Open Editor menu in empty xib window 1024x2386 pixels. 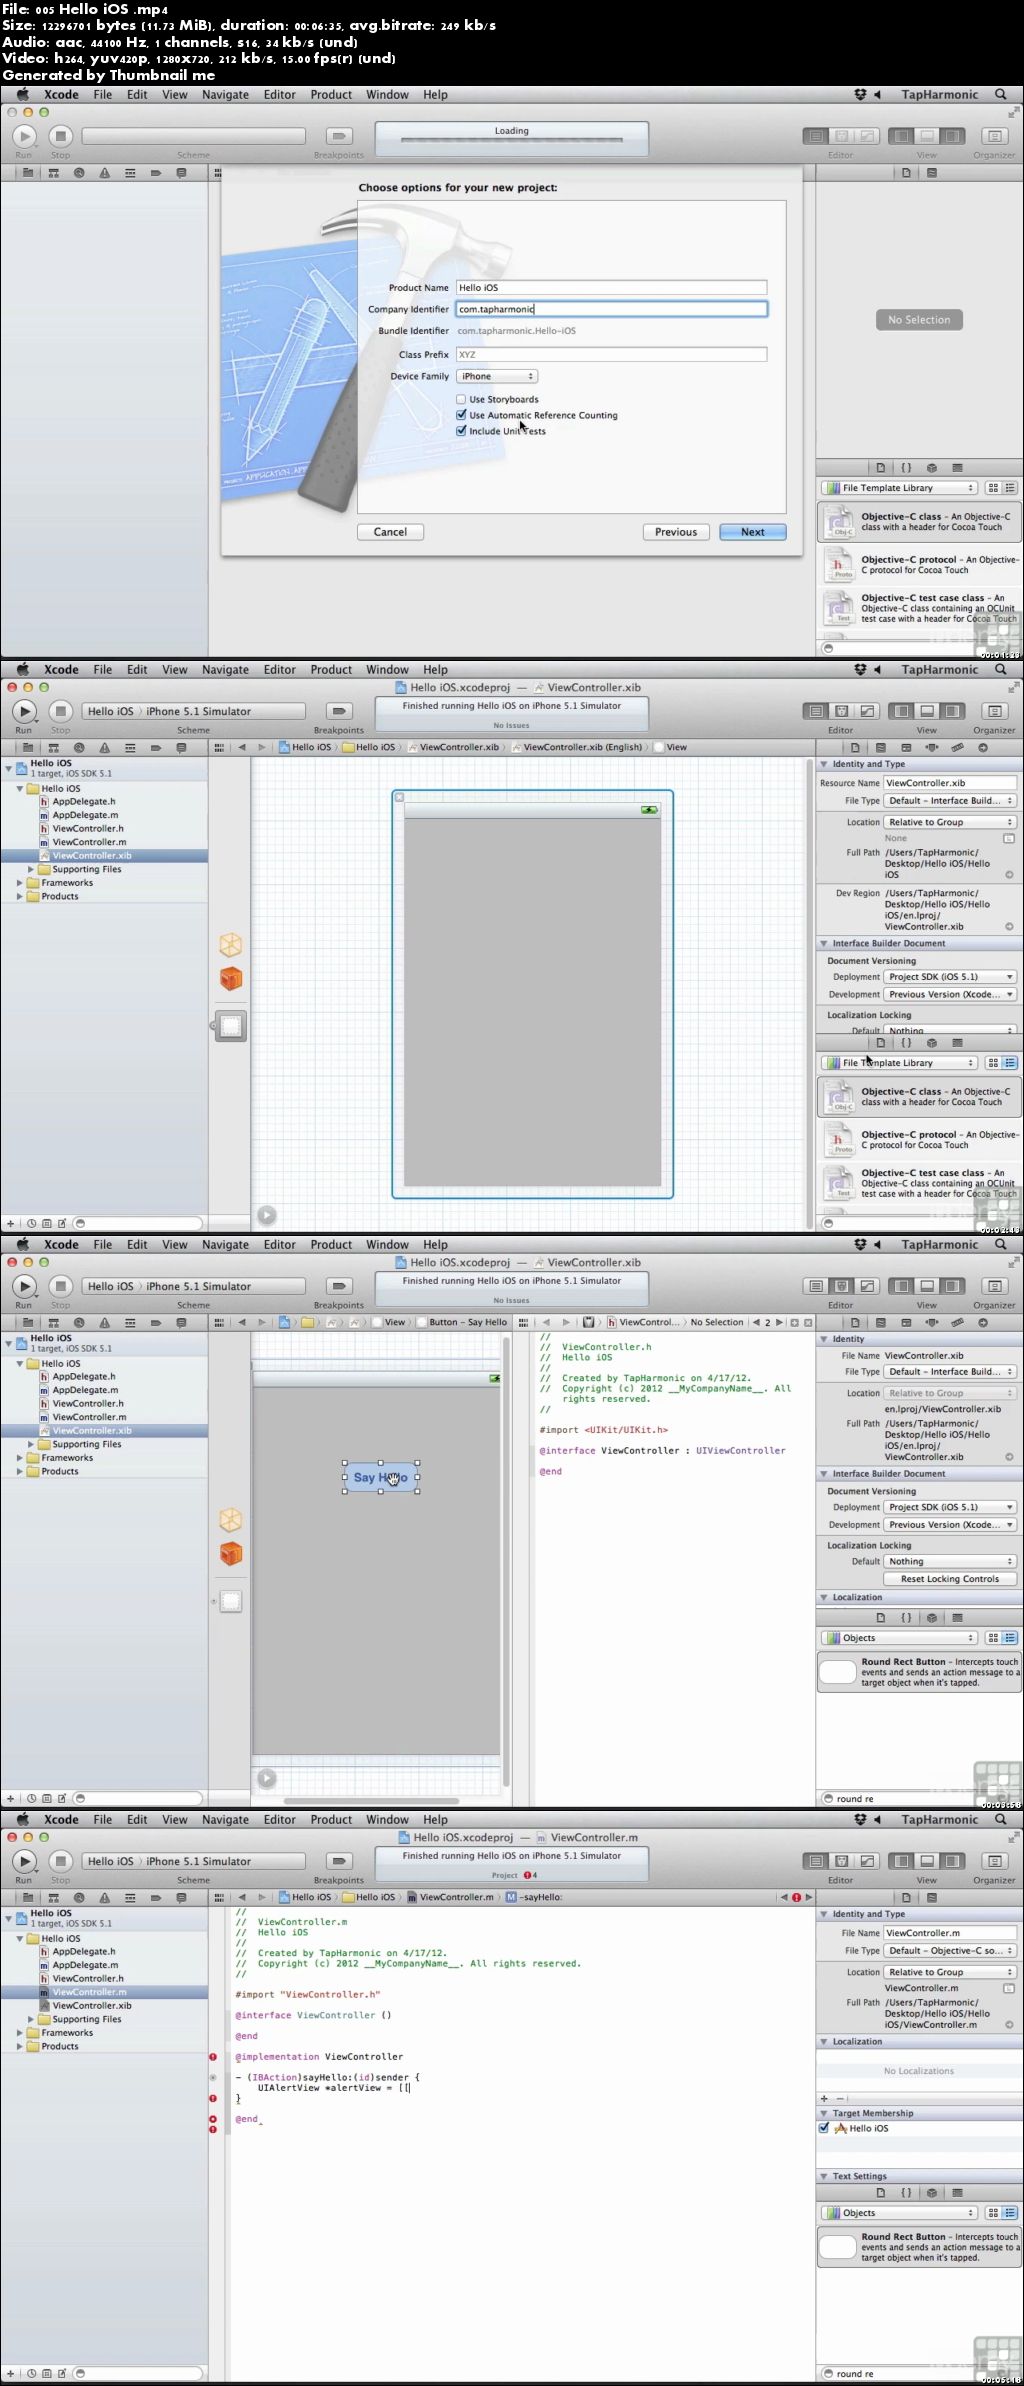tap(280, 670)
